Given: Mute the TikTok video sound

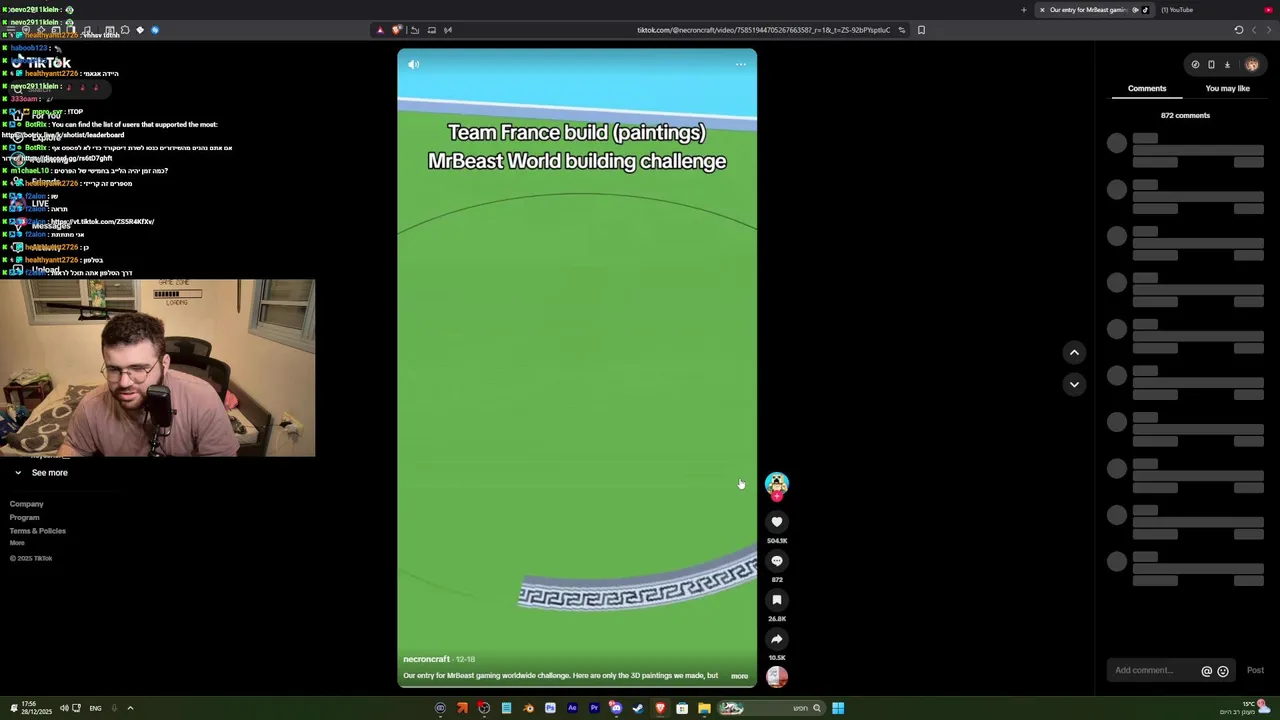Looking at the screenshot, I should (413, 64).
